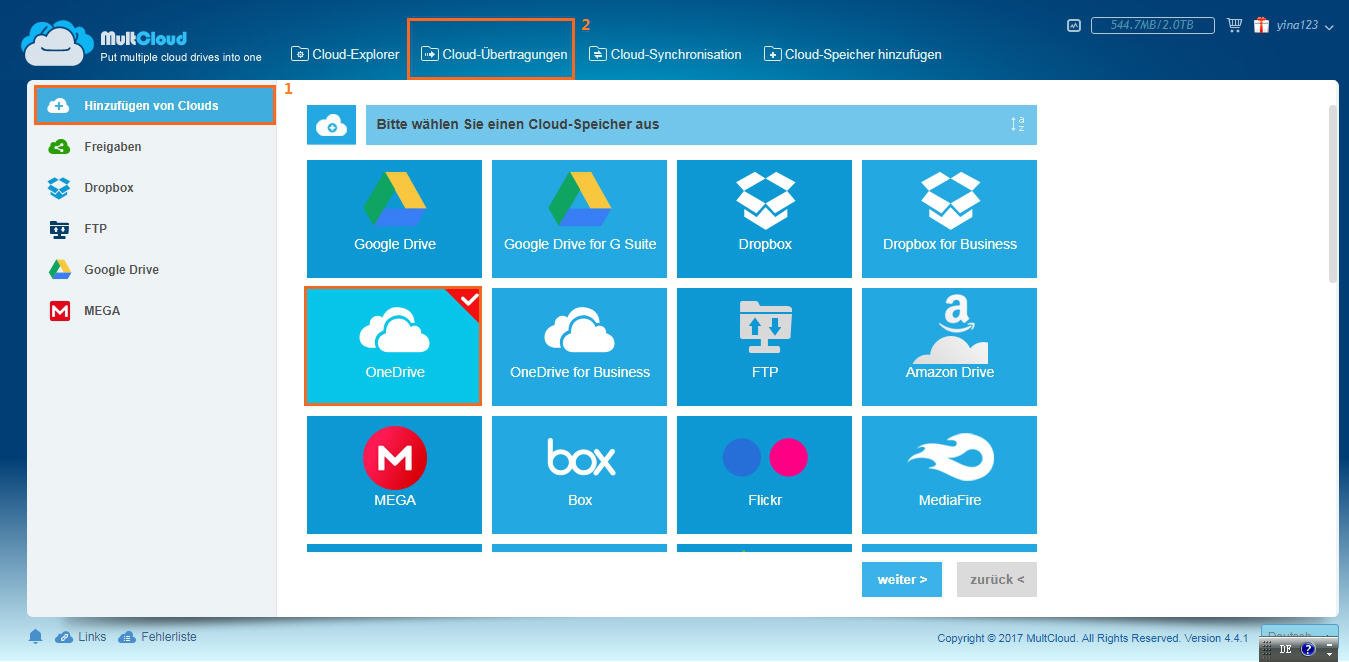Select the MediaFire tile
1349x662 pixels.
(949, 475)
